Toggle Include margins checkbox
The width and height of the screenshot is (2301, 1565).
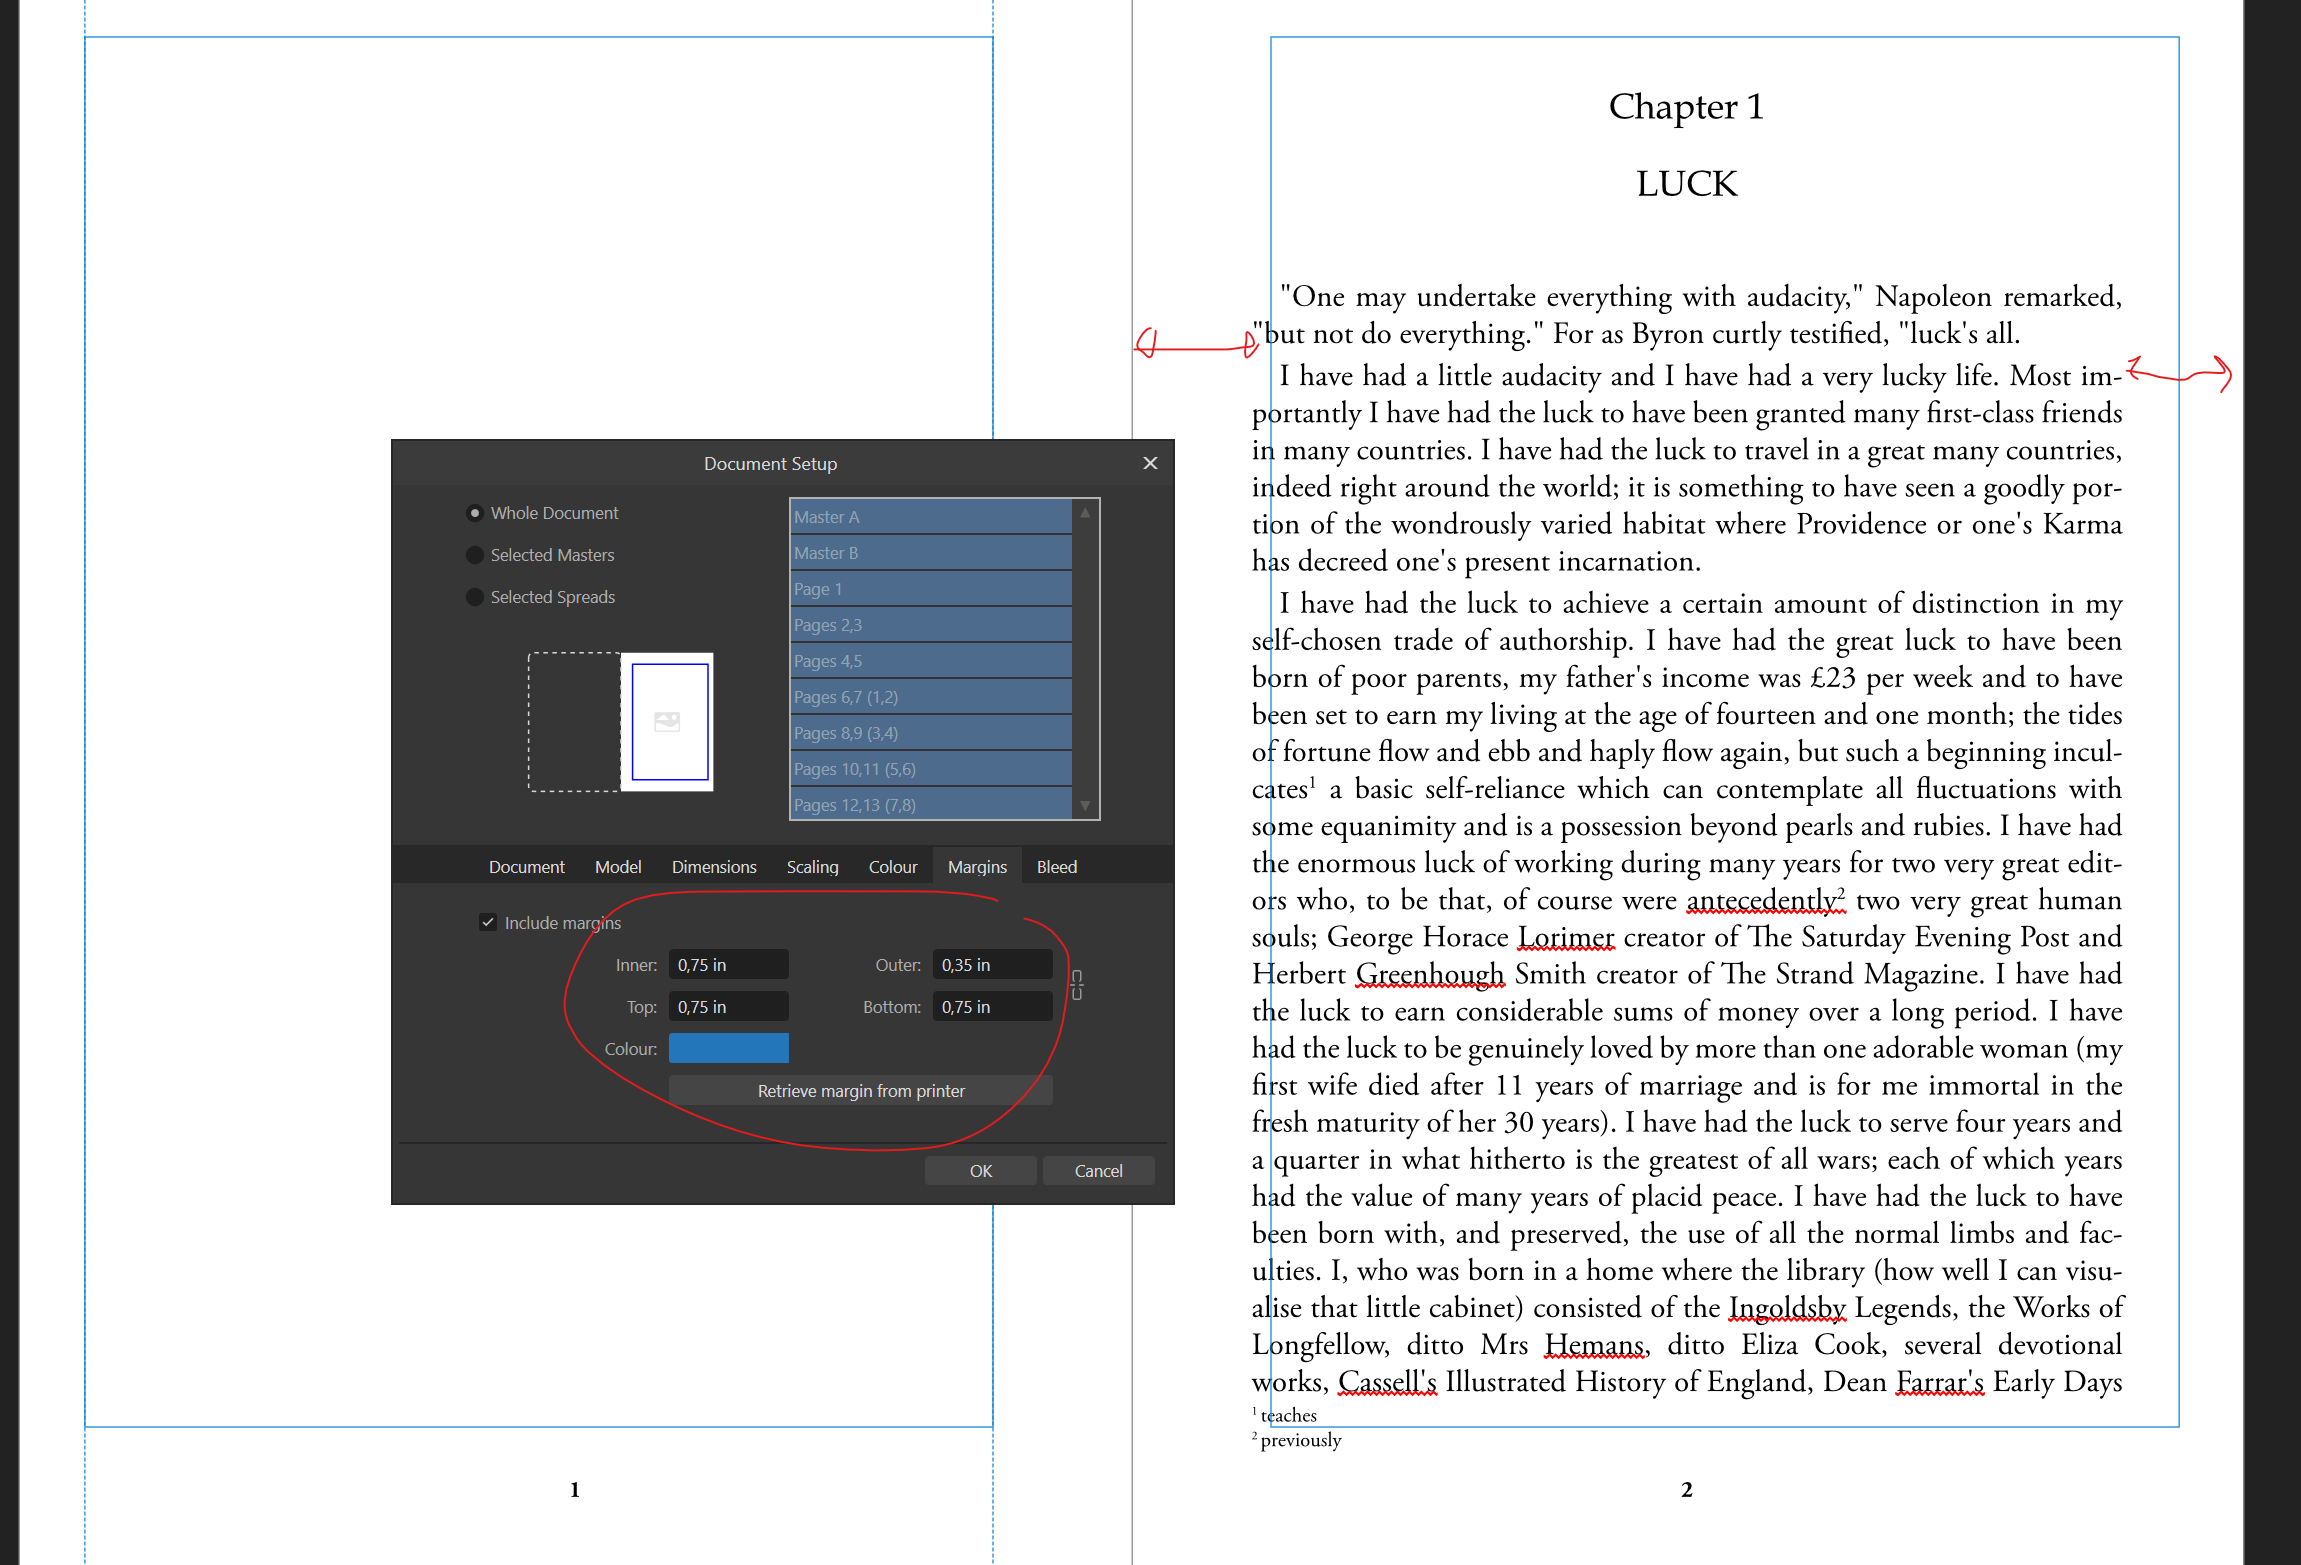488,922
